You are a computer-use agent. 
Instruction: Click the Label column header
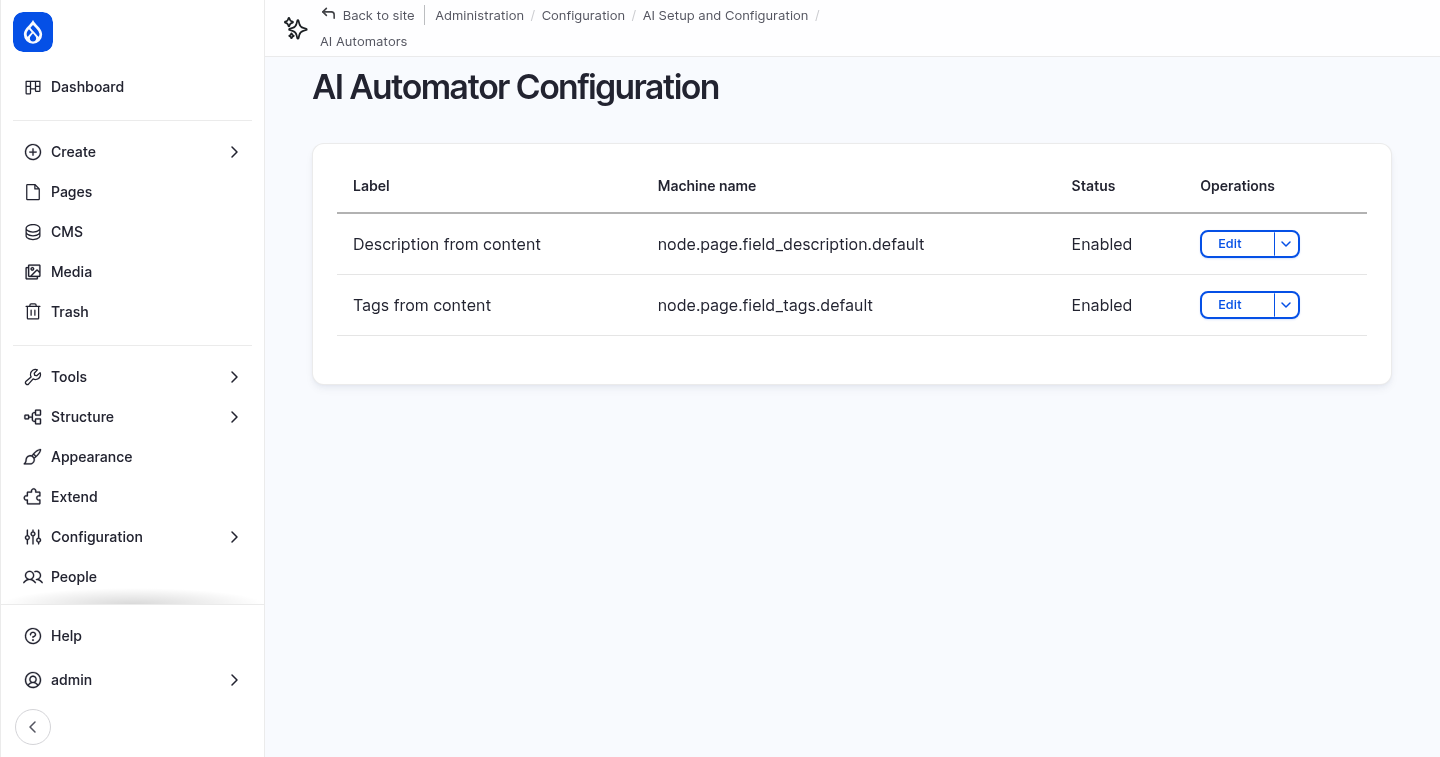[371, 186]
